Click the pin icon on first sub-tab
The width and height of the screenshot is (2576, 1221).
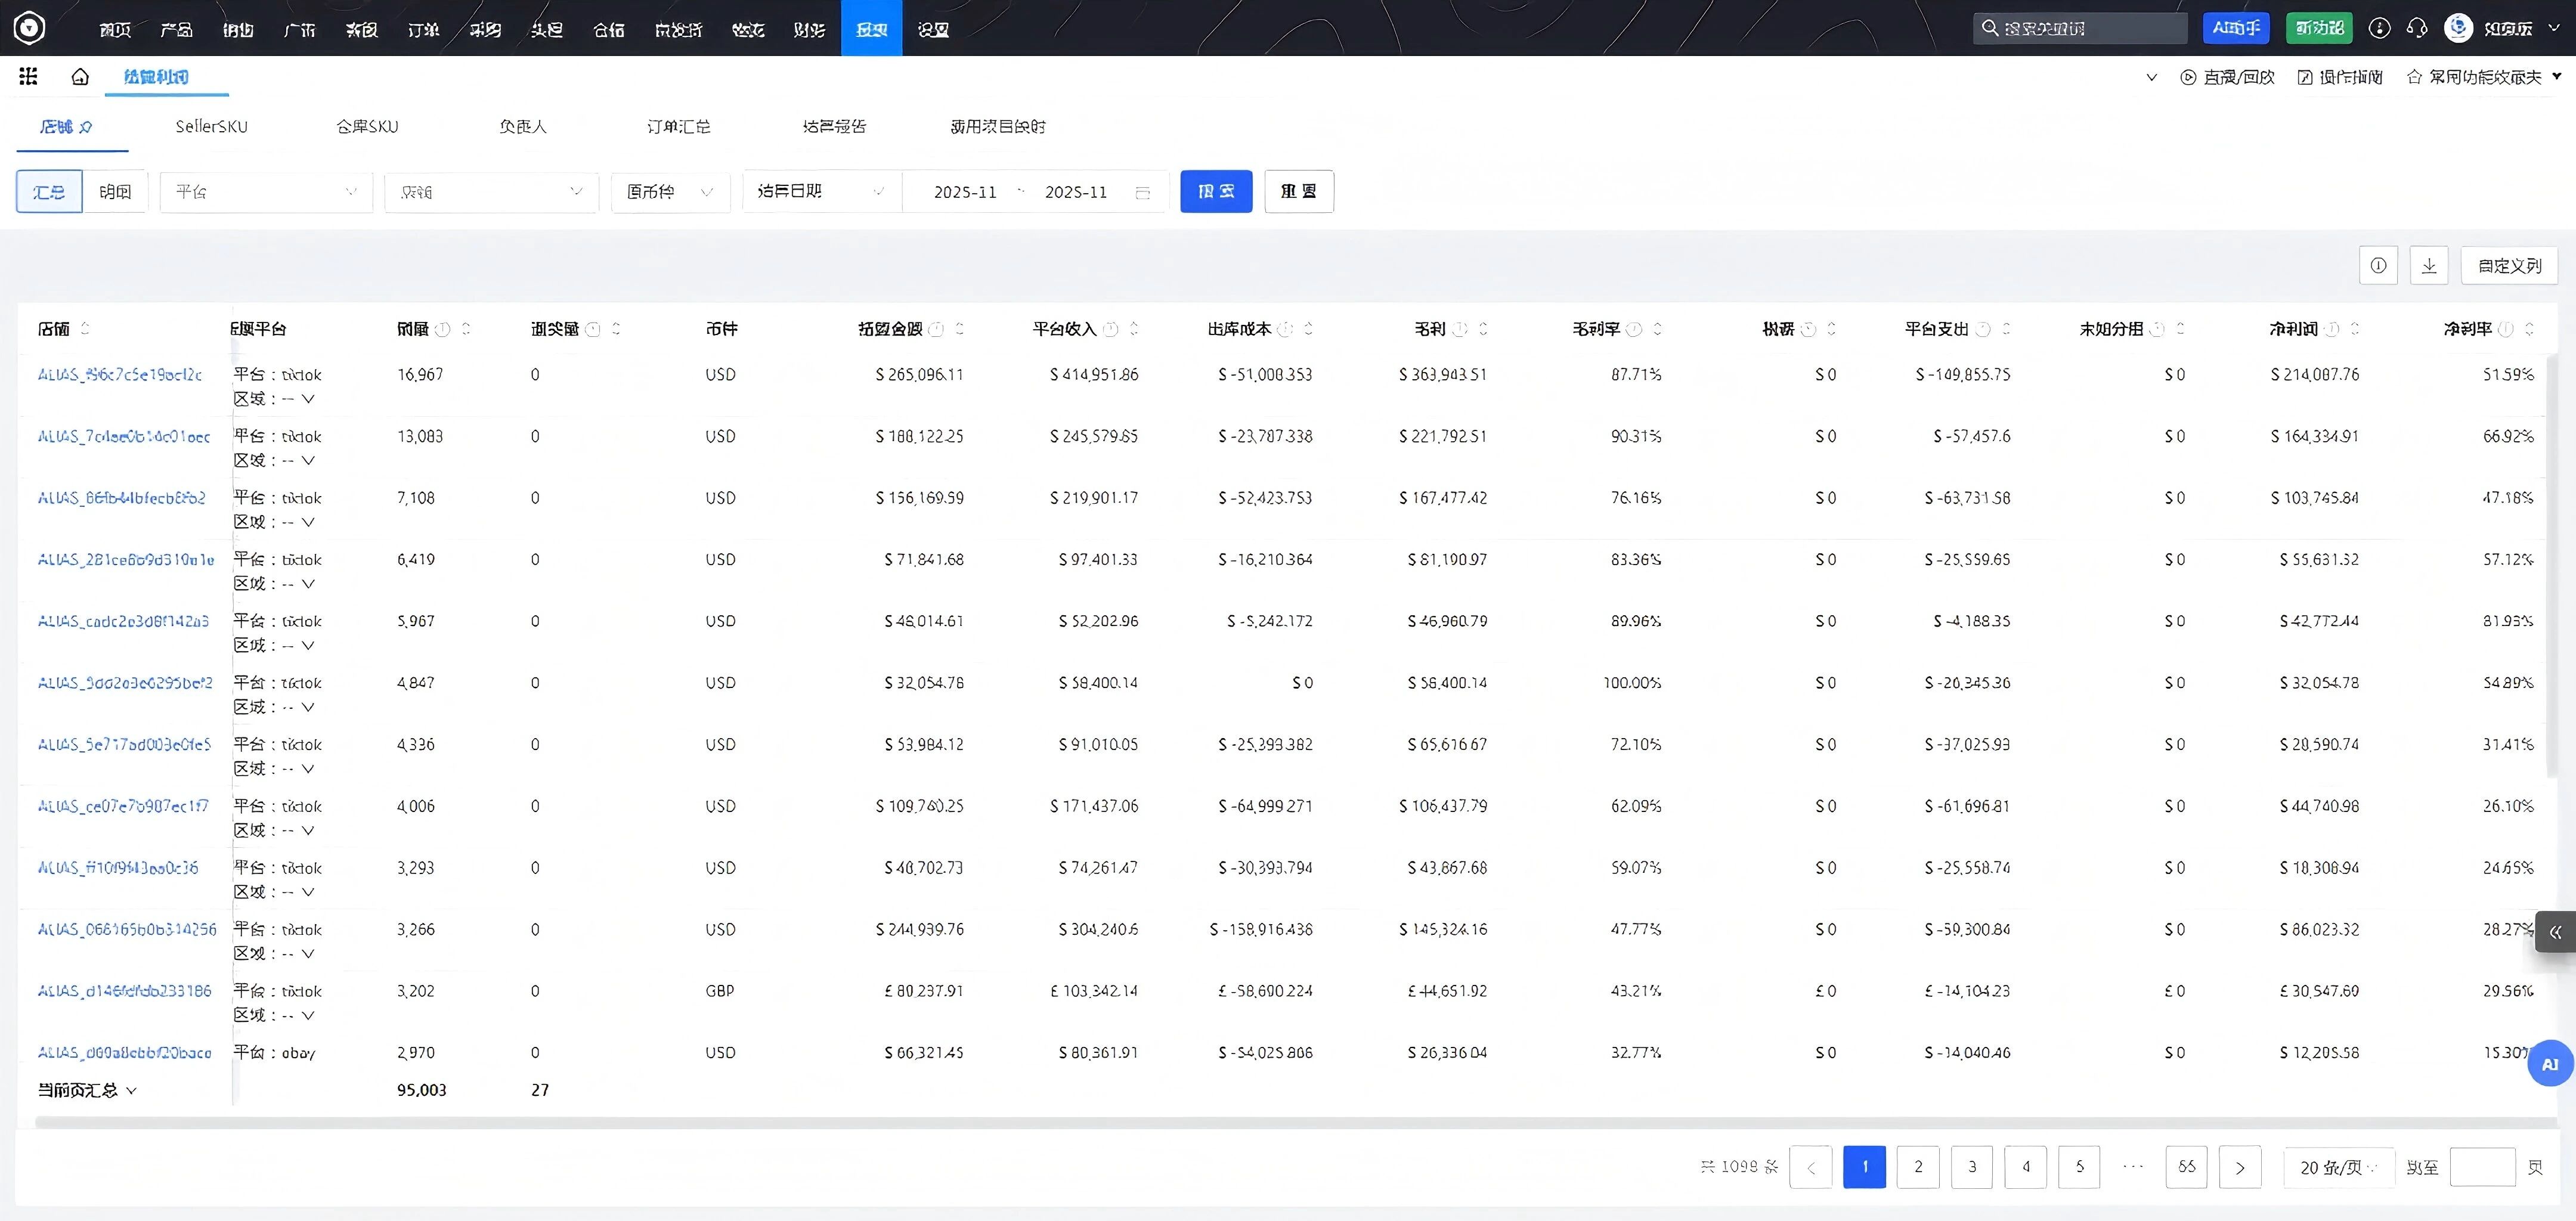(87, 127)
